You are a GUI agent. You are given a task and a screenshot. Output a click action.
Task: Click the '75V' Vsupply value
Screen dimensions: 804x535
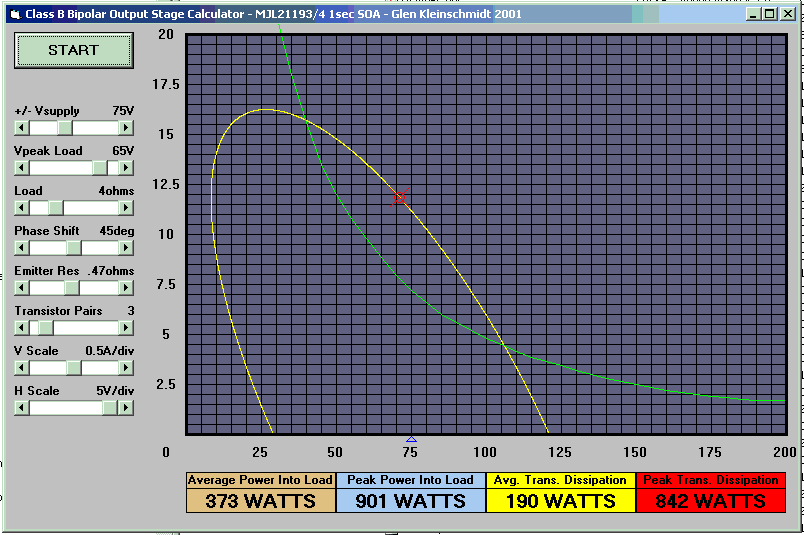123,111
